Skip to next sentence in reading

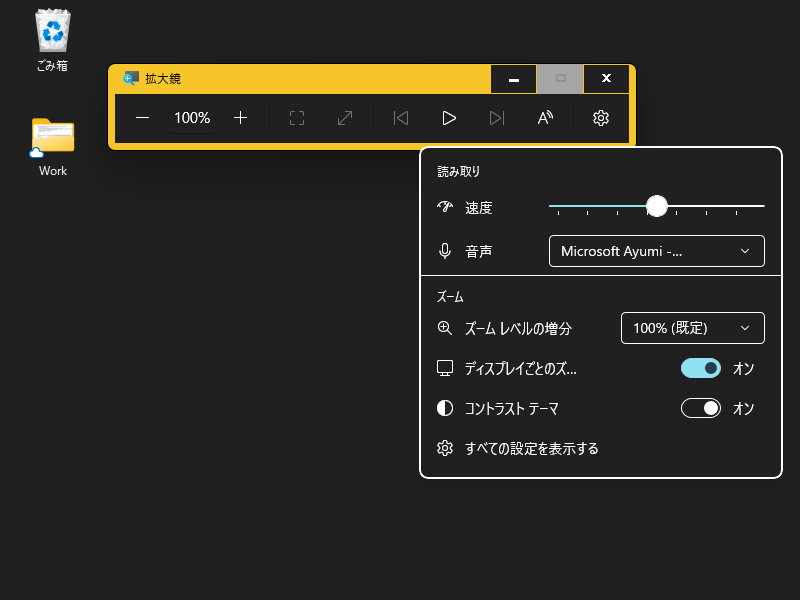[x=497, y=118]
